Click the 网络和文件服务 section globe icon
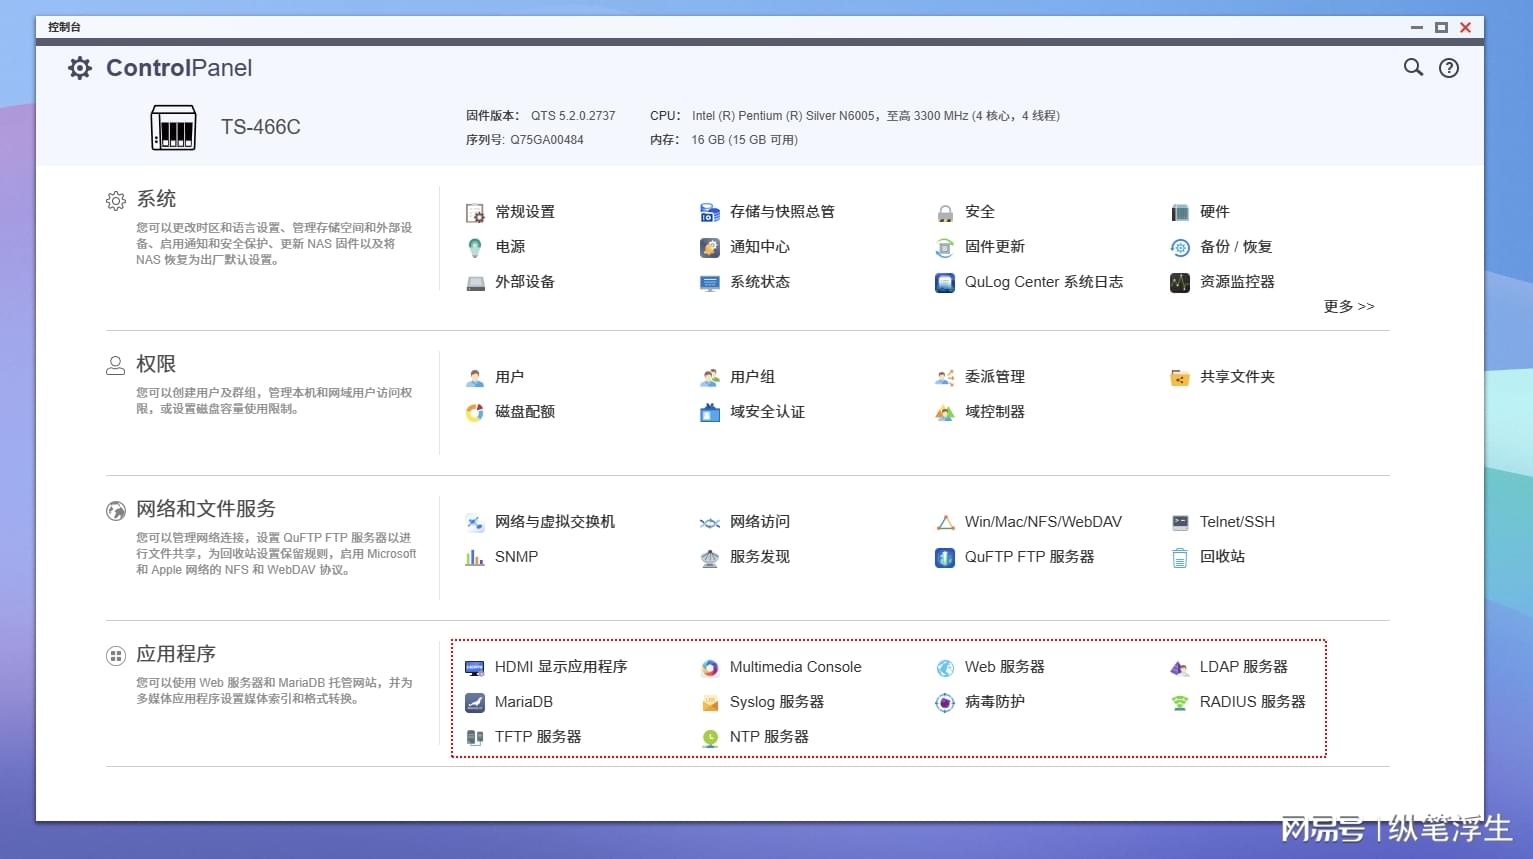1533x859 pixels. (x=116, y=511)
